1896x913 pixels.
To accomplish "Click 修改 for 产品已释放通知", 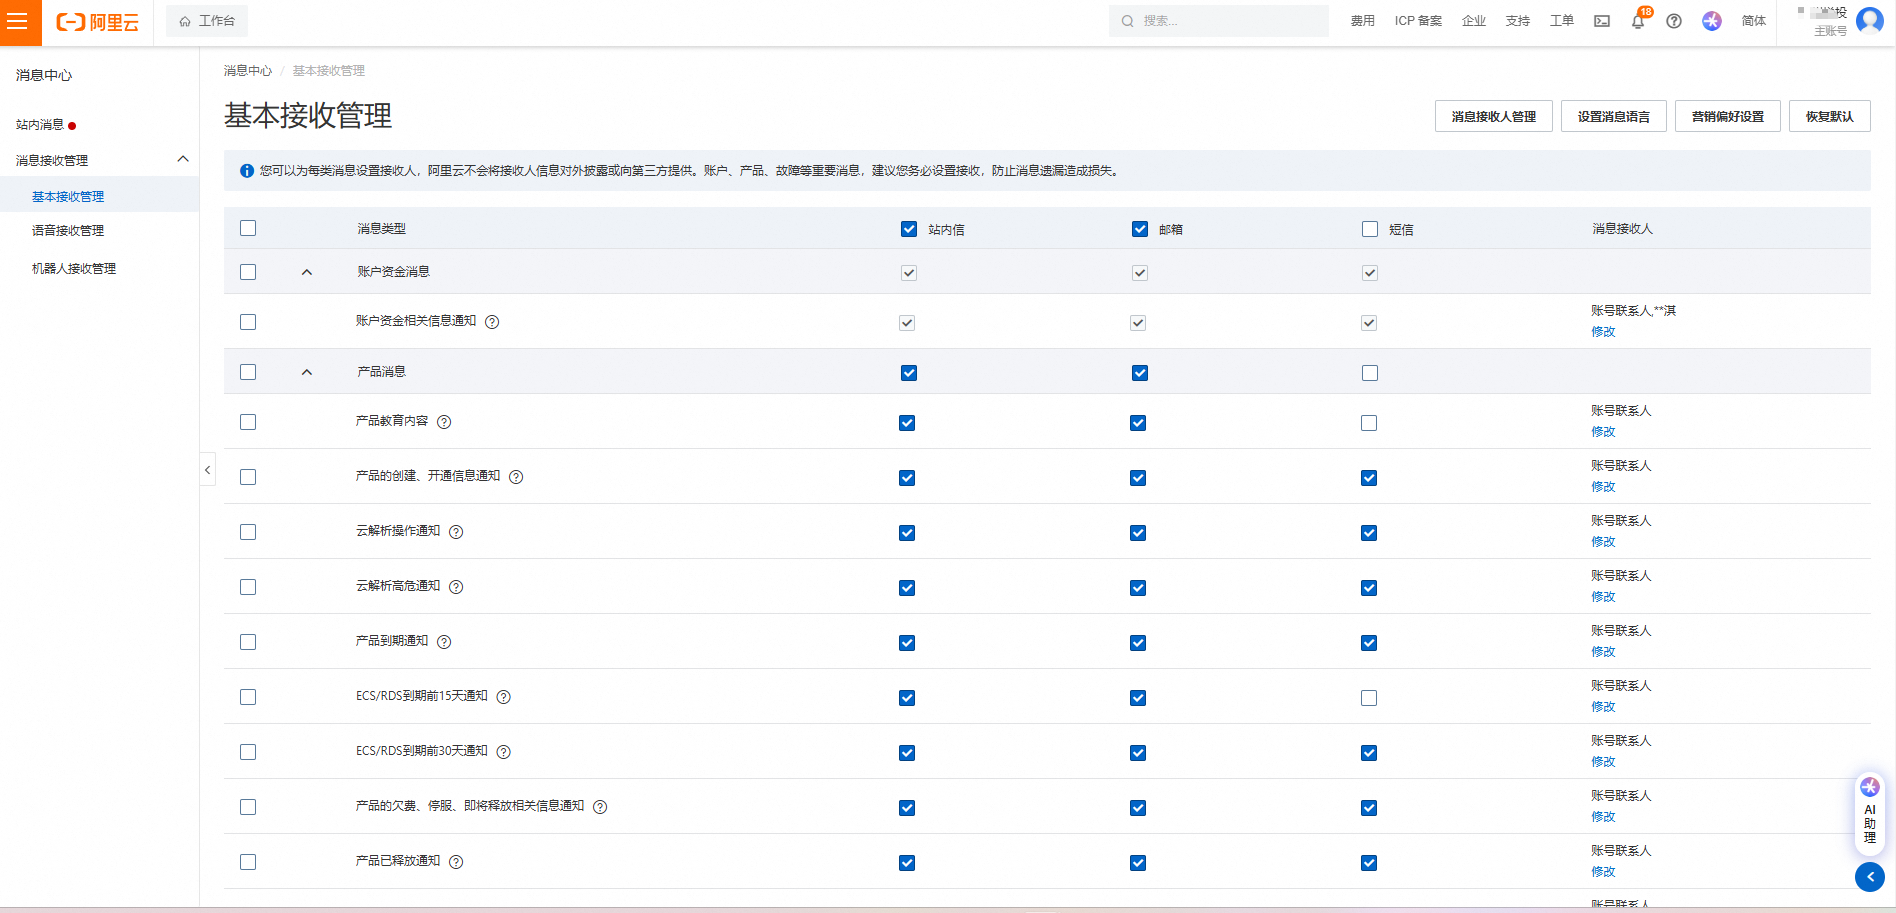I will [x=1603, y=872].
